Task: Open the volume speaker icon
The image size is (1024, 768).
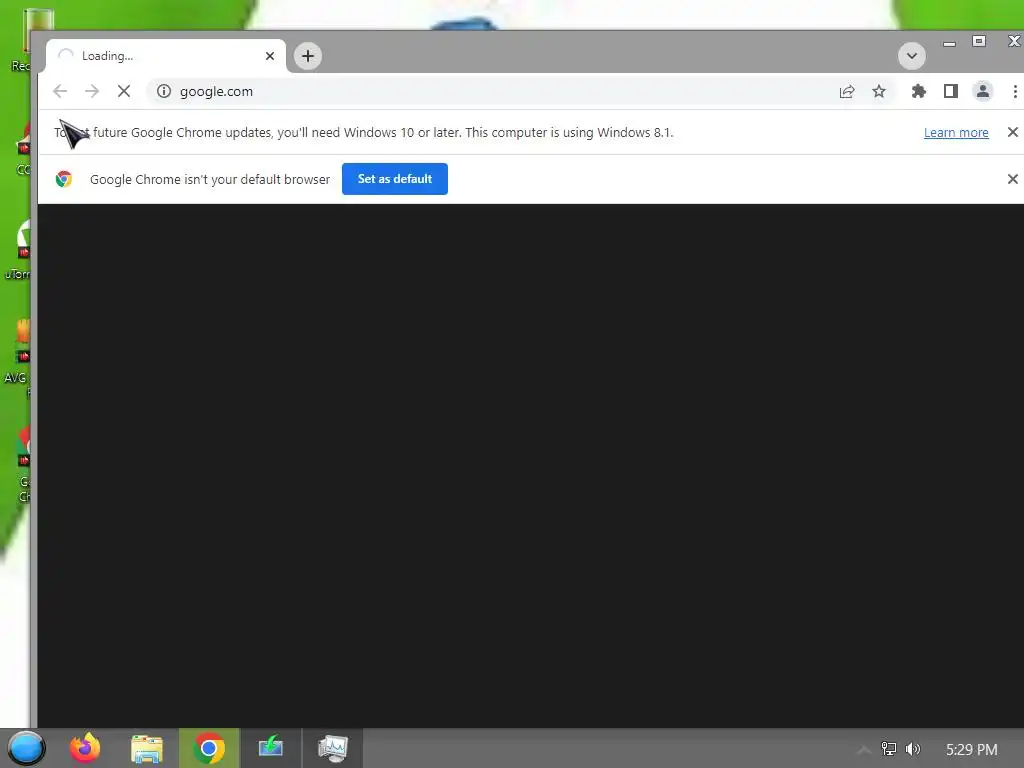Action: click(x=913, y=749)
